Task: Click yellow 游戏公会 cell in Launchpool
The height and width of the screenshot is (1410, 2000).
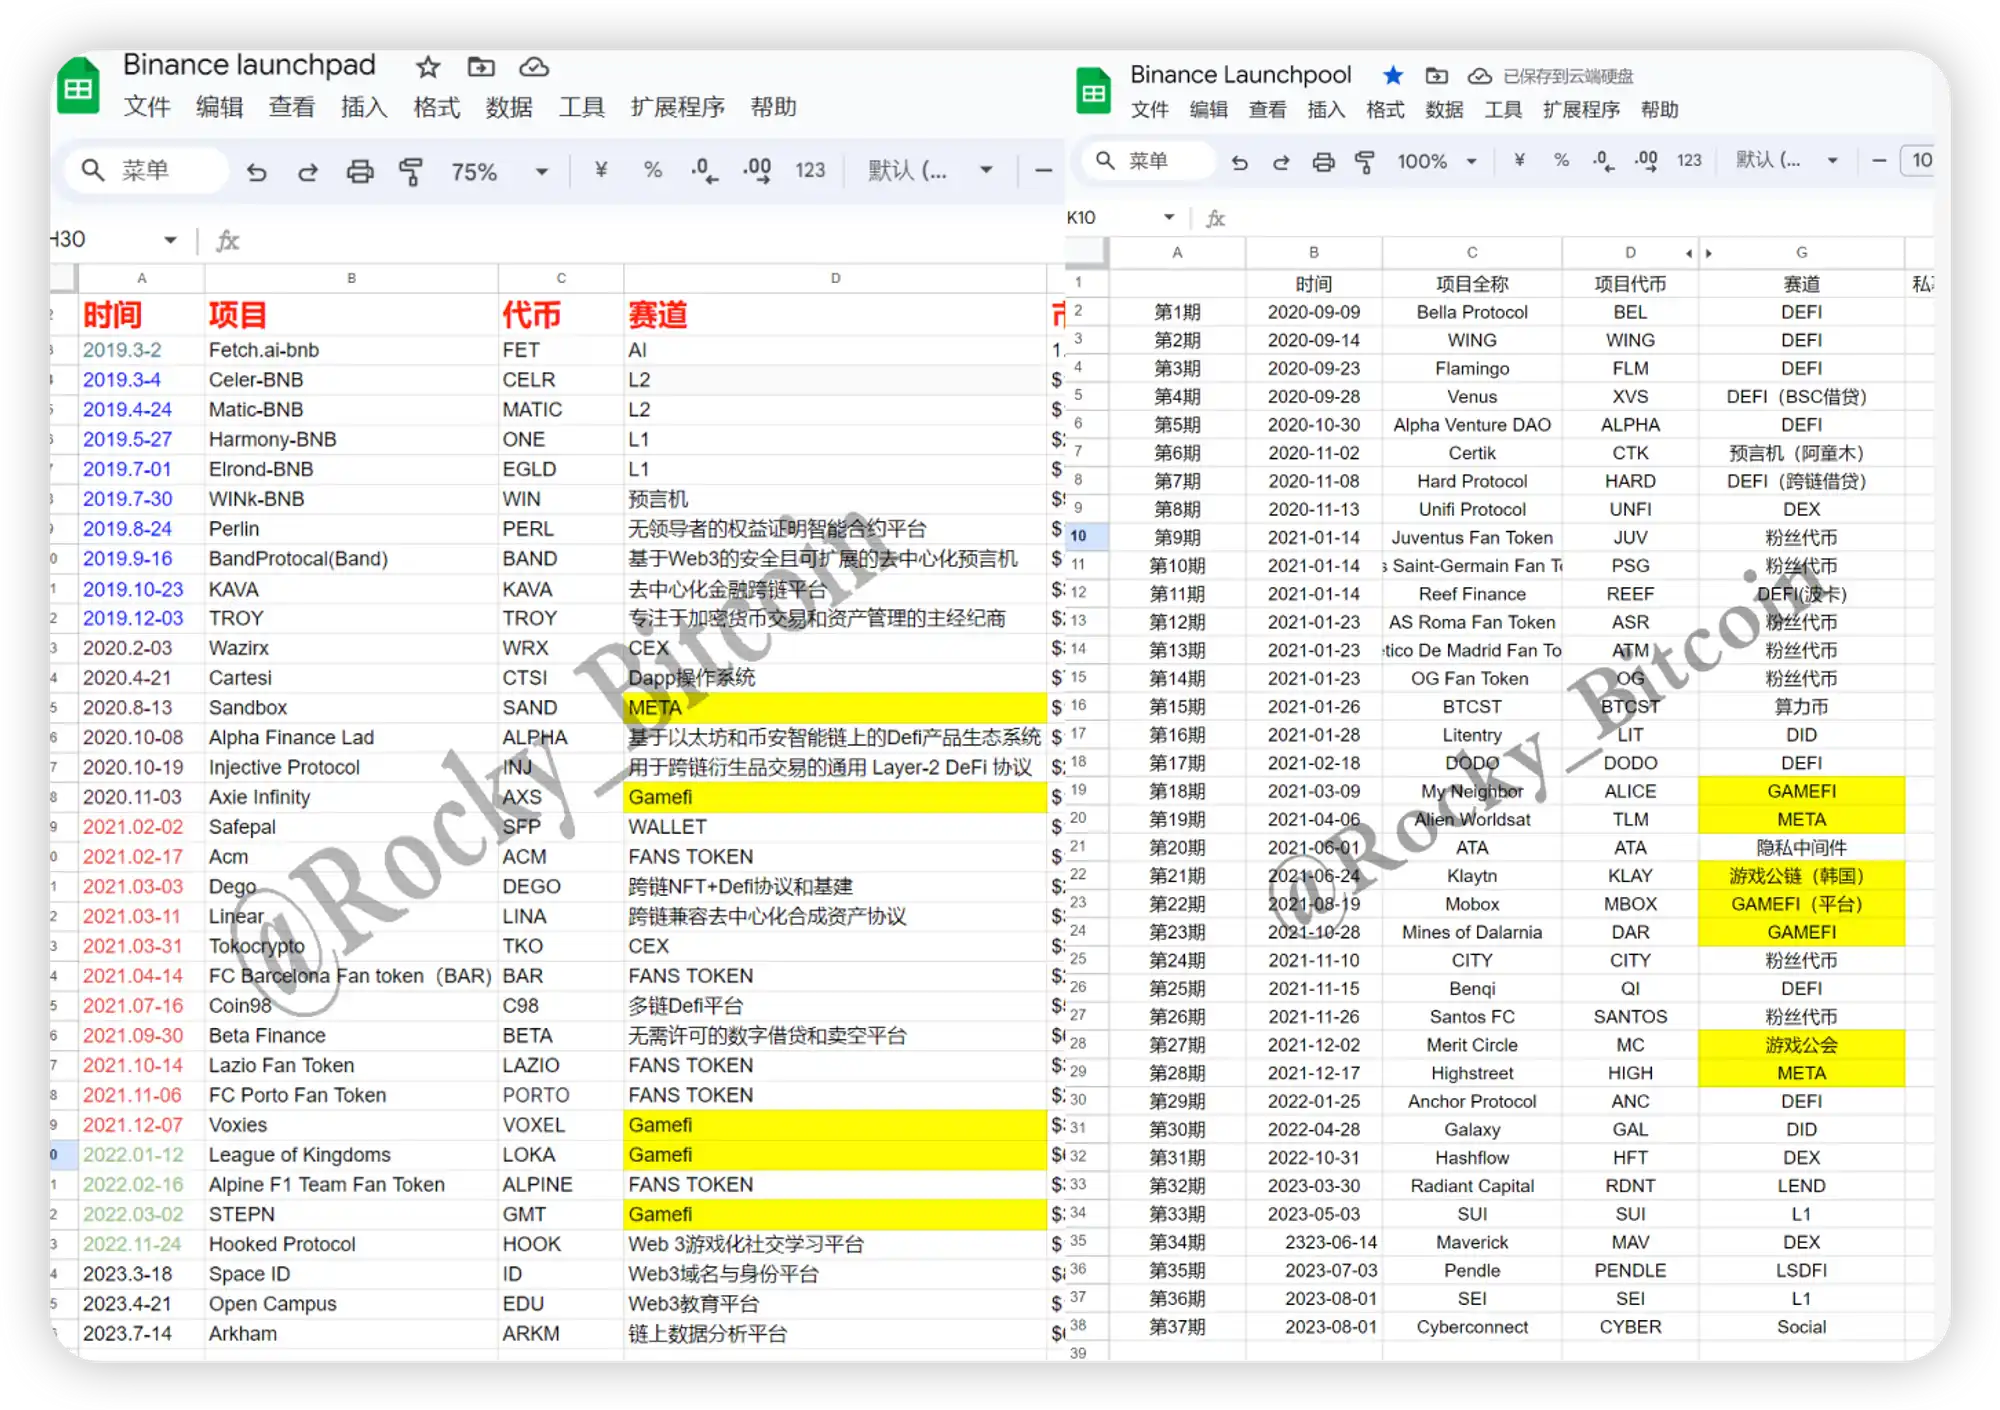Action: tap(1801, 1045)
